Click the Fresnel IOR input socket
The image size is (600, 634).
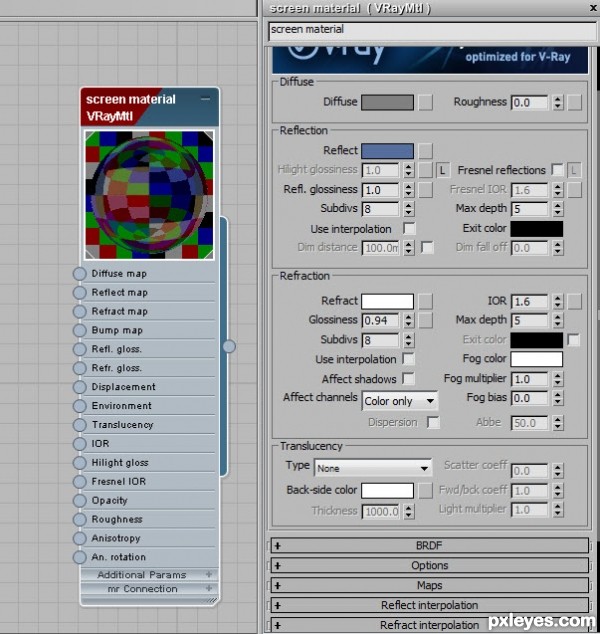80,481
